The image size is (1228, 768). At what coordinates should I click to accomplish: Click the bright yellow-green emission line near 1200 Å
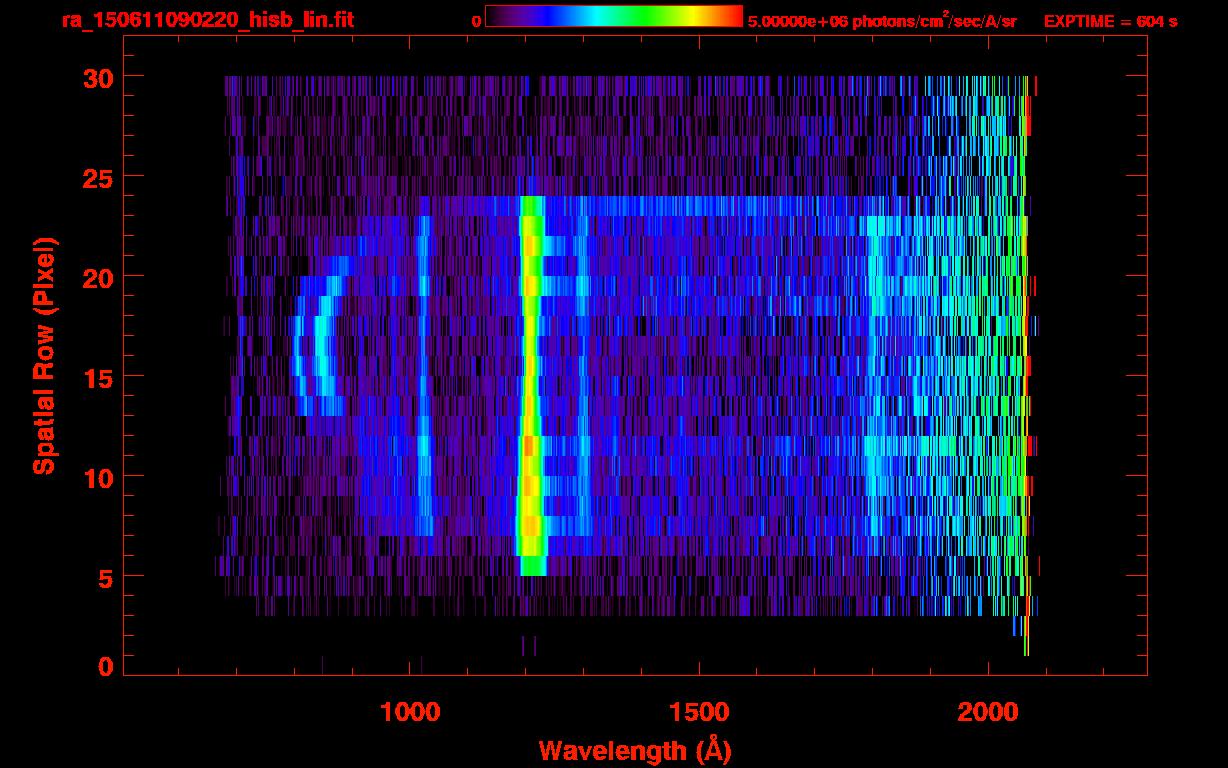[x=530, y=380]
